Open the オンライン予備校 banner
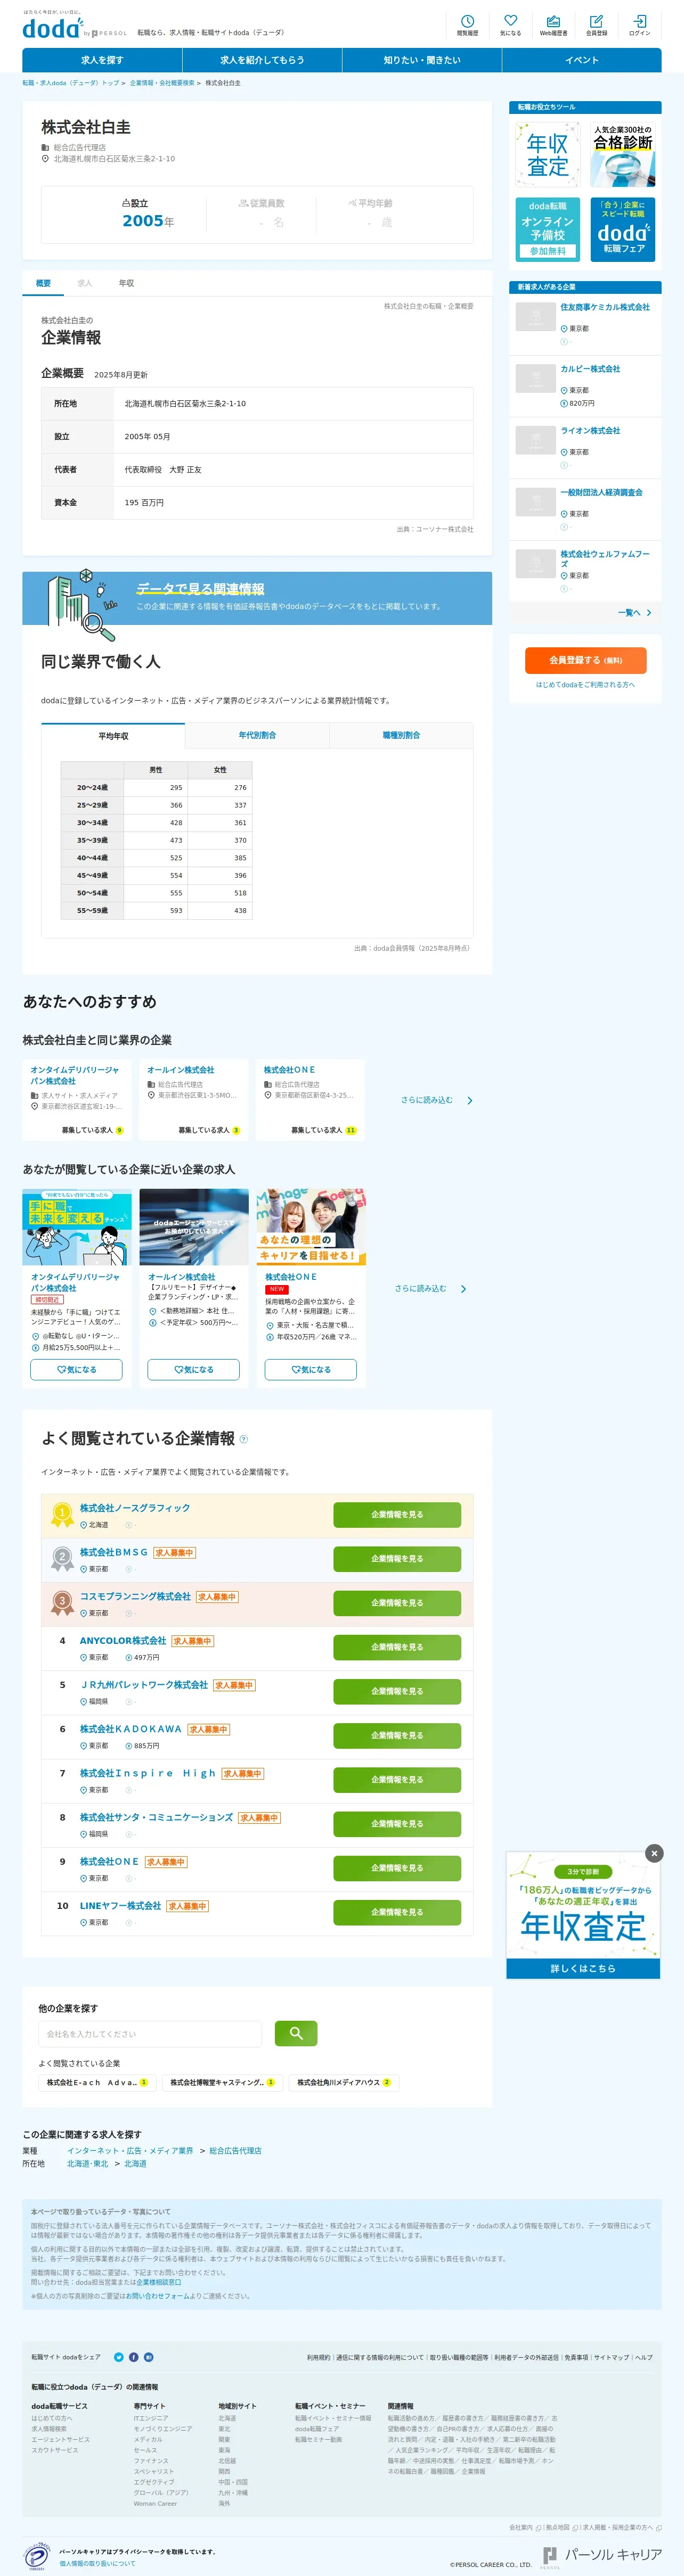The width and height of the screenshot is (684, 2576). 548,229
